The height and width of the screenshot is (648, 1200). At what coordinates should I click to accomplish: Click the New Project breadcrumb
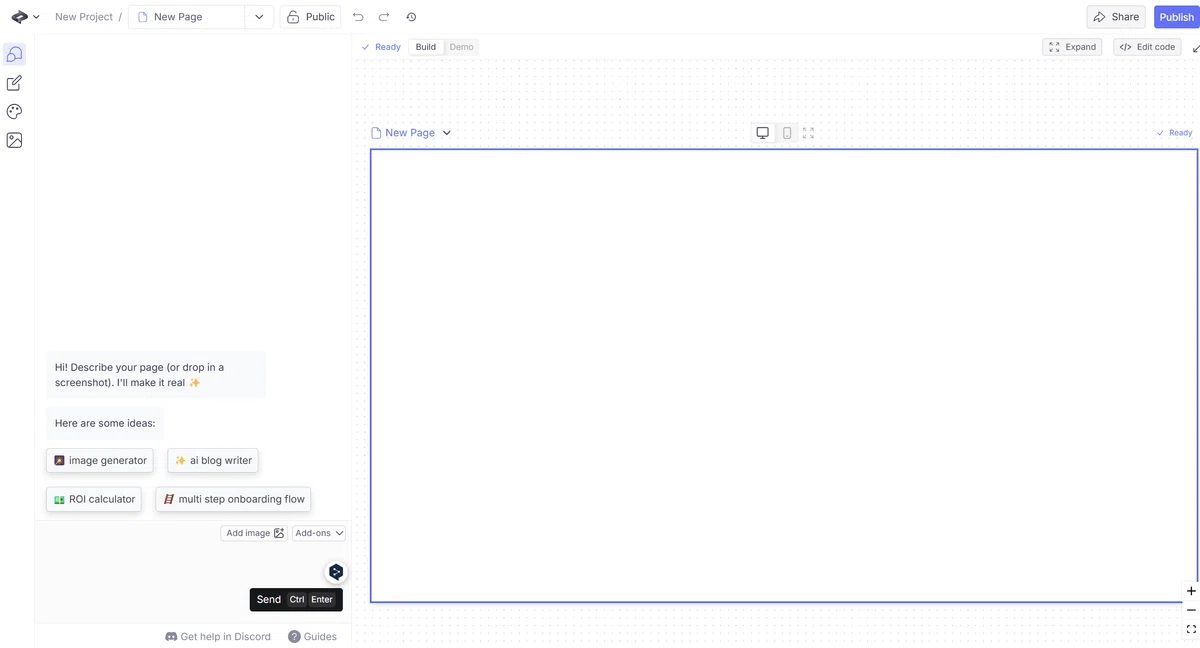(84, 17)
